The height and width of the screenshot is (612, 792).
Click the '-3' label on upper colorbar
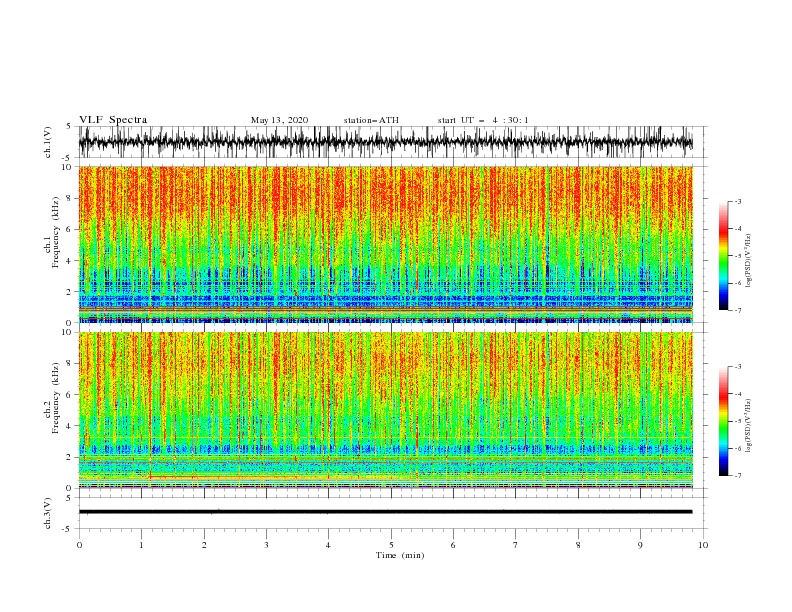click(x=737, y=201)
